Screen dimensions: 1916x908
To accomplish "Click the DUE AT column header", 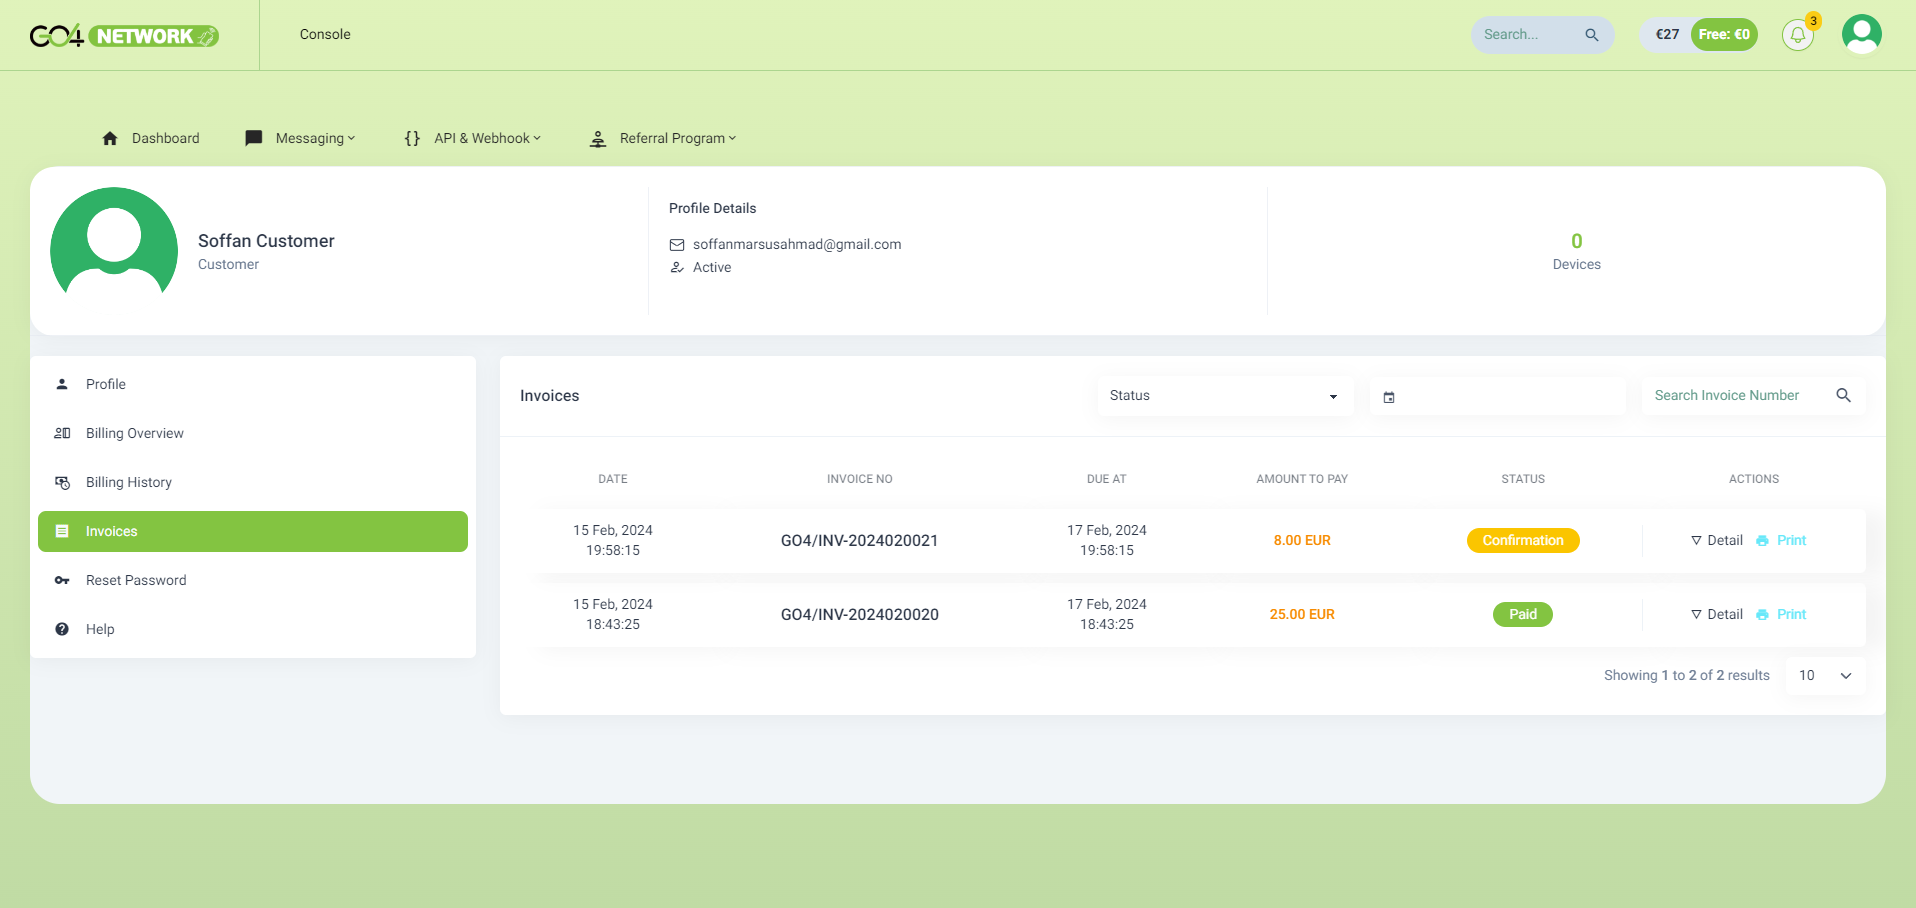I will click(1107, 479).
